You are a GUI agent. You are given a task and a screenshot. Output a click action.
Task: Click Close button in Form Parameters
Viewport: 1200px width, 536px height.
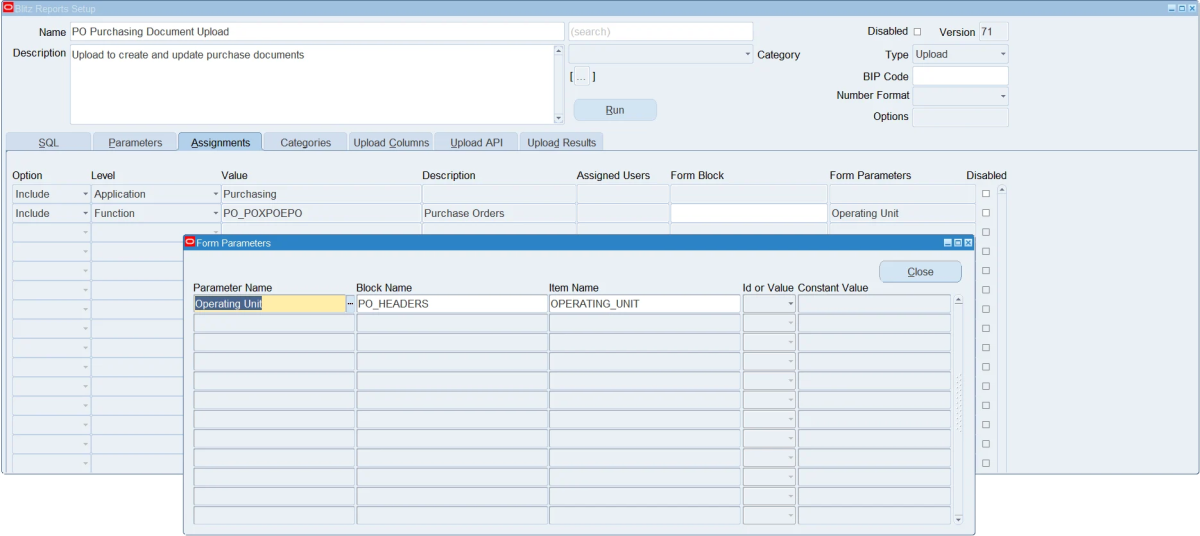pos(920,272)
